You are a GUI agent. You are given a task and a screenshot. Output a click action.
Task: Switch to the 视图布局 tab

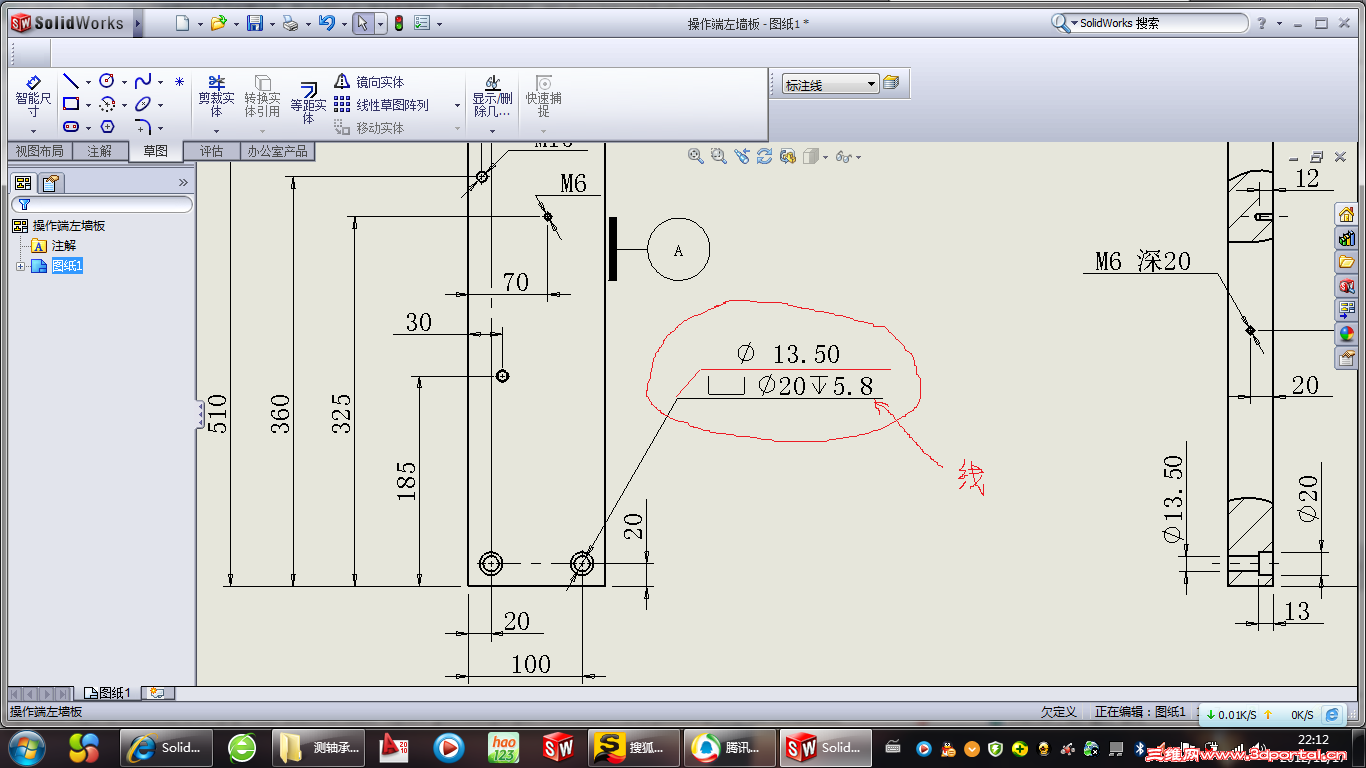[x=39, y=151]
